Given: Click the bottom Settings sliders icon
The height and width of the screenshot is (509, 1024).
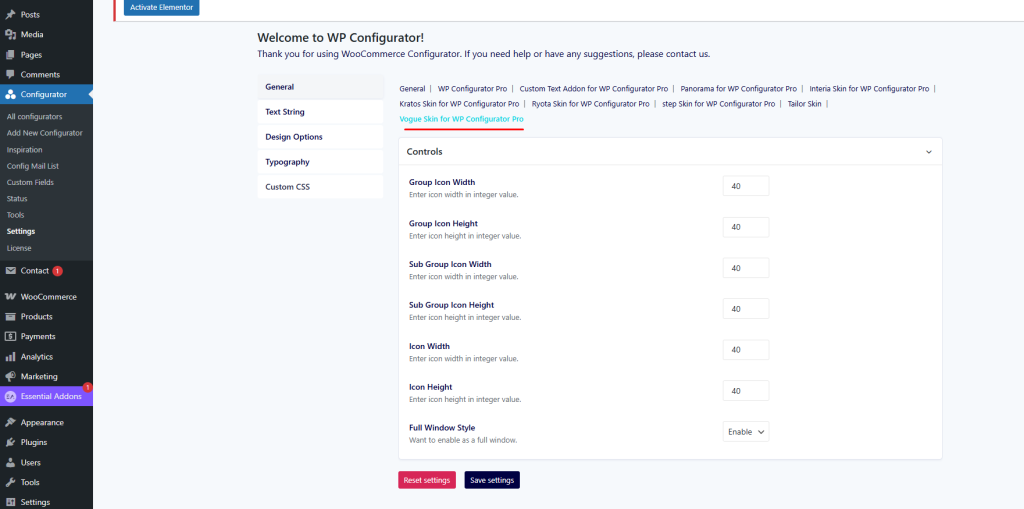Looking at the screenshot, I should click(x=10, y=502).
